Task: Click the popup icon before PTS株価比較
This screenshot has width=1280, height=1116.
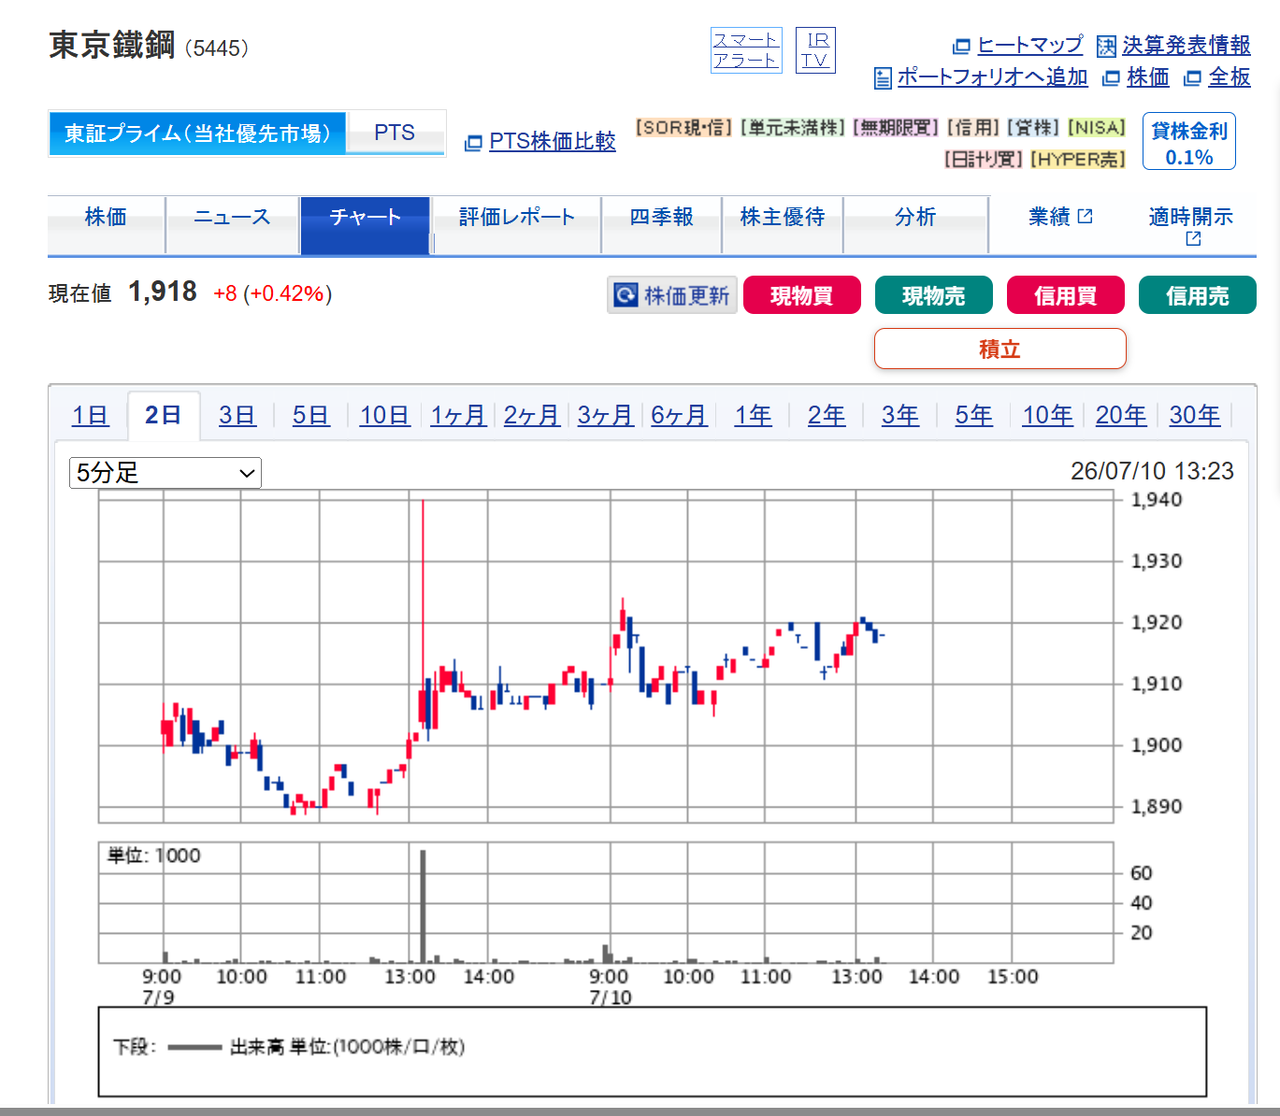Action: (x=474, y=143)
